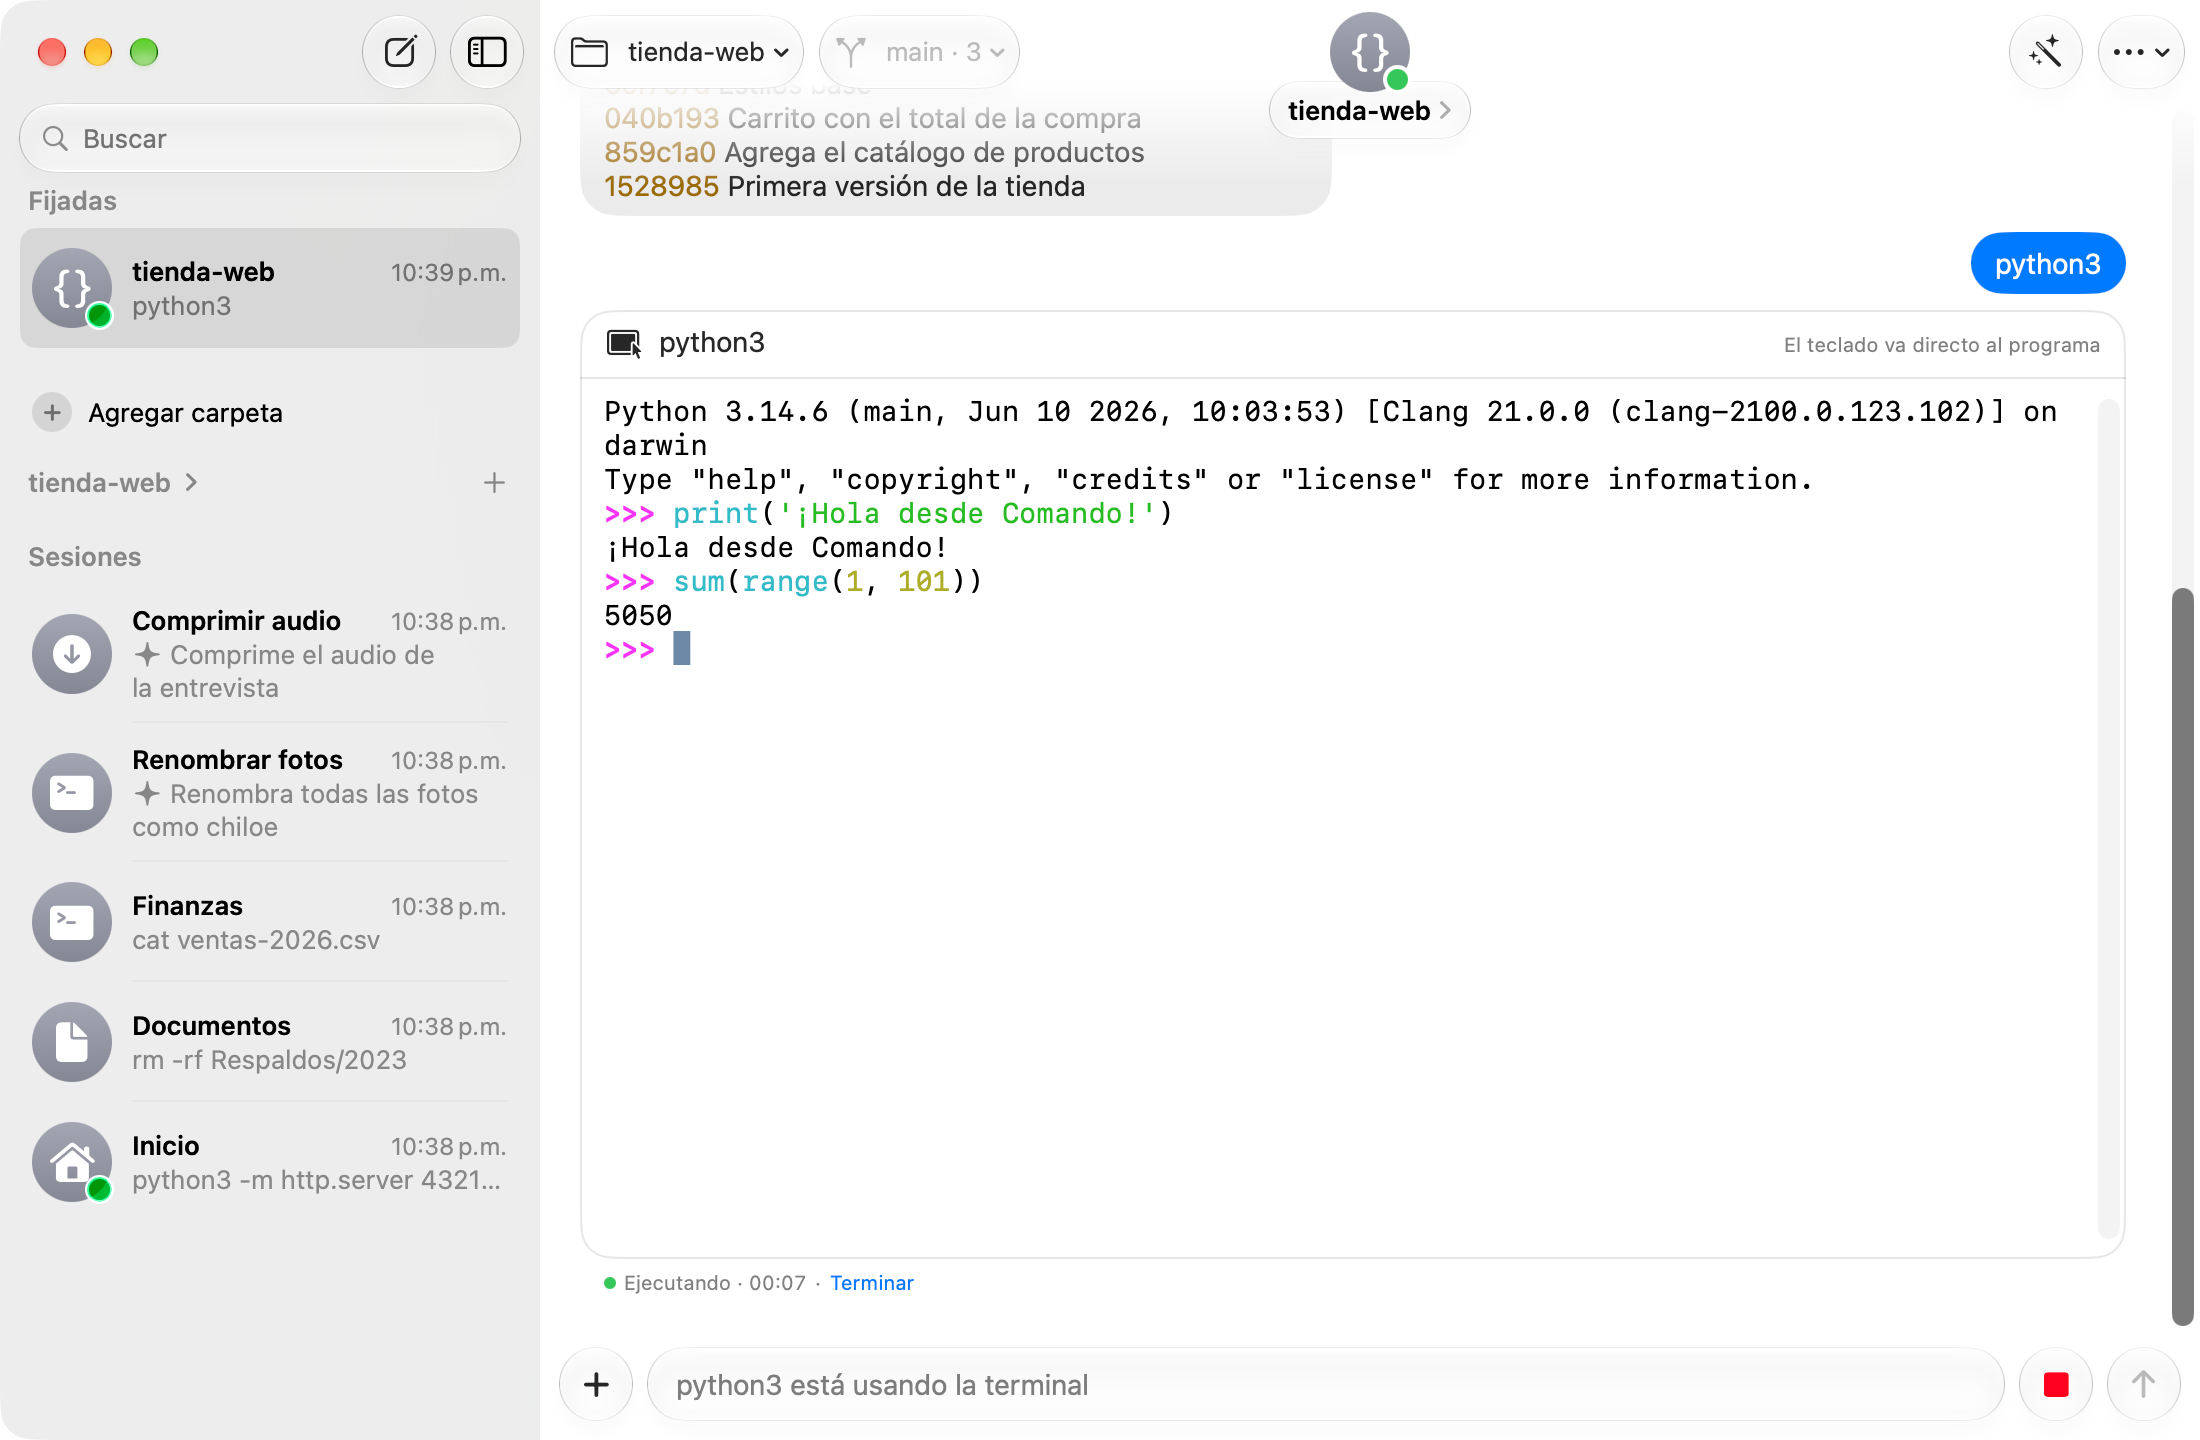Open the Comprimir audio session
The height and width of the screenshot is (1440, 2200).
pos(270,654)
